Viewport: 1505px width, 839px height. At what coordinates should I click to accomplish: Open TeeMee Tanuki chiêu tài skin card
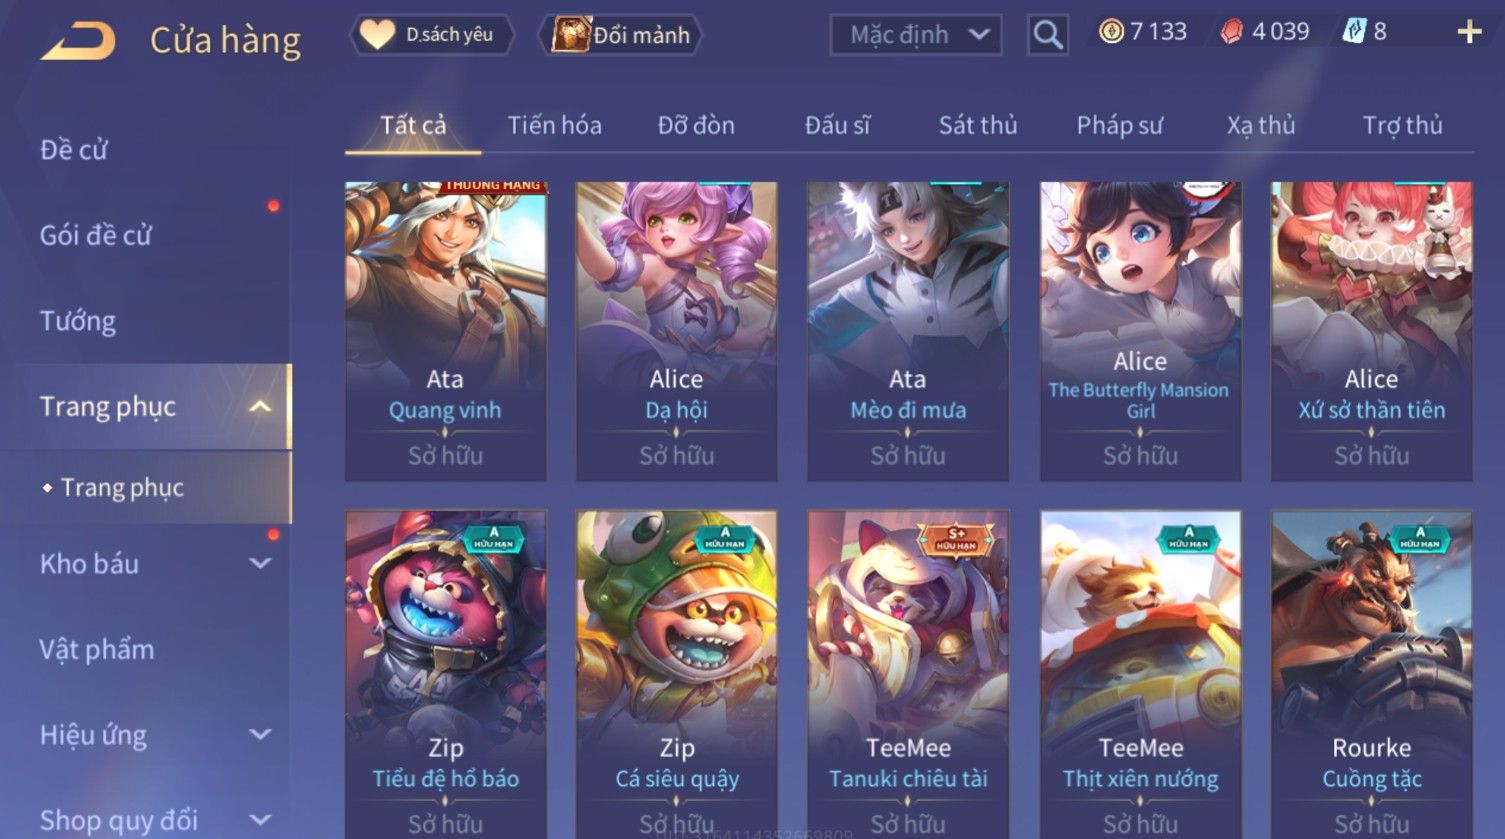click(x=908, y=674)
